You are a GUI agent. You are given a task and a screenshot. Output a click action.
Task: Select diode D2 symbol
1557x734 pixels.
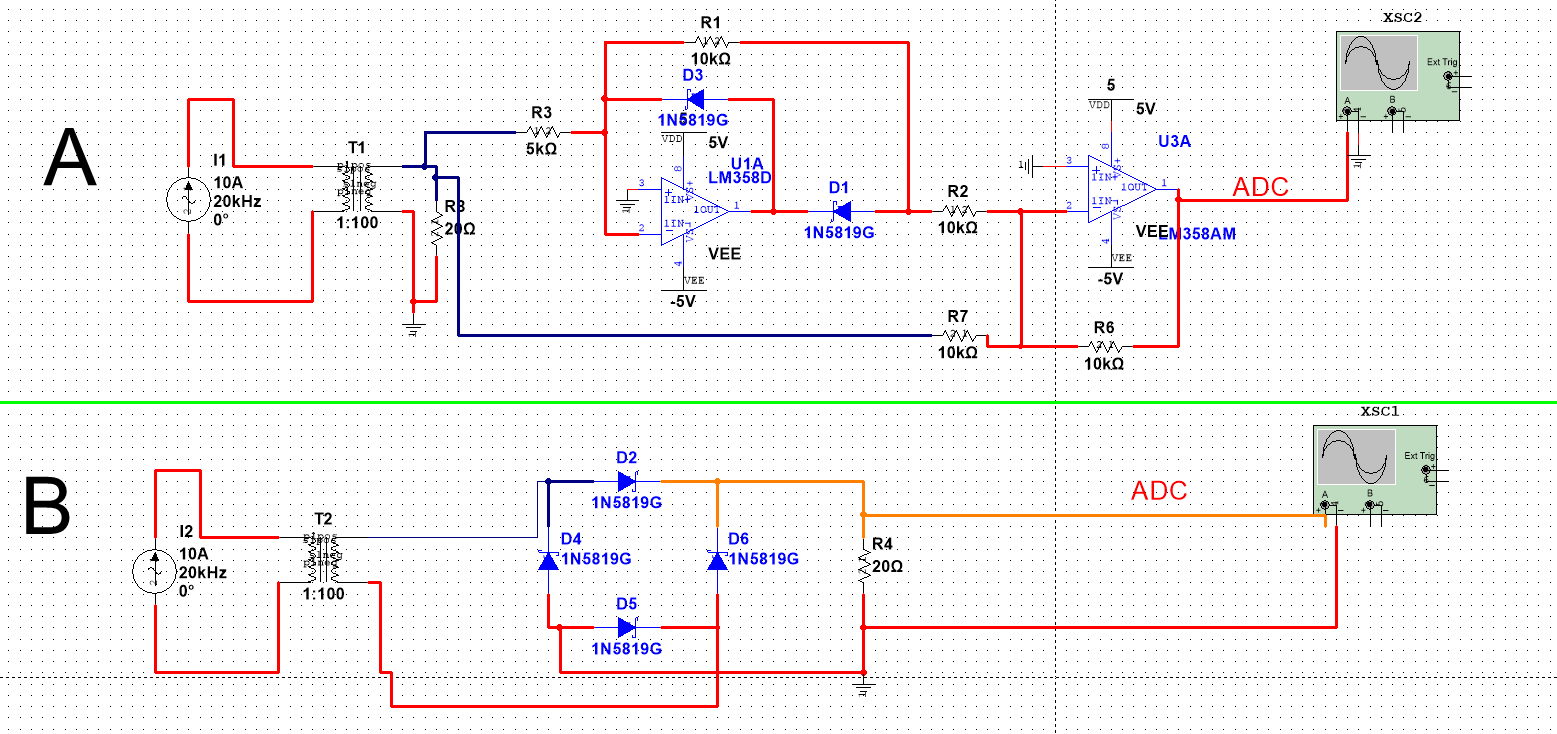(627, 480)
